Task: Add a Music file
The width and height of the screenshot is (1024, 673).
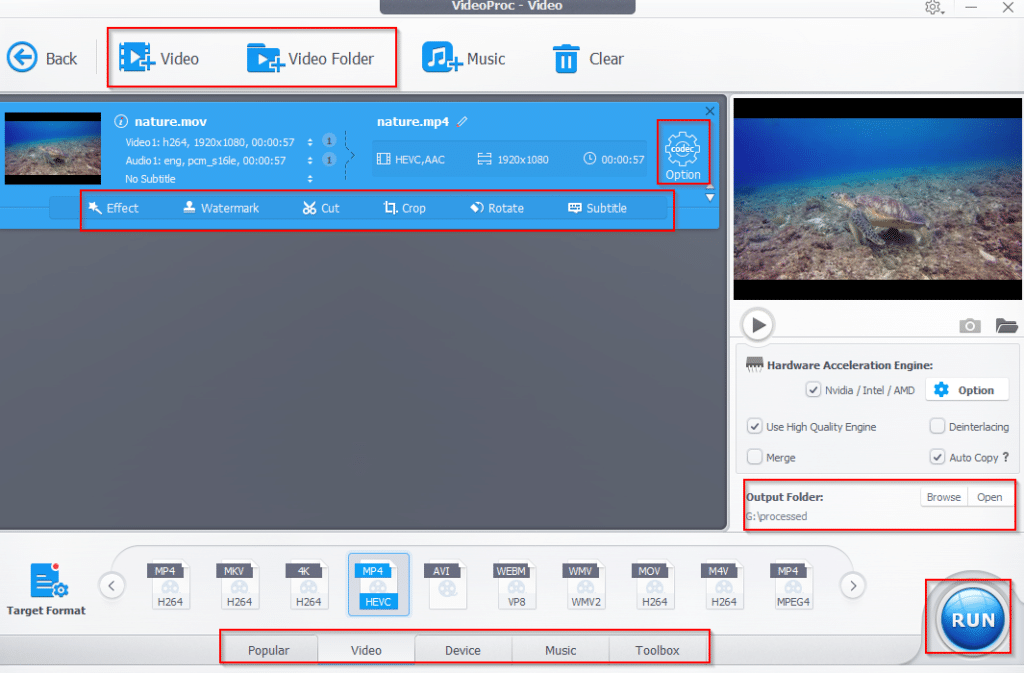Action: [463, 58]
